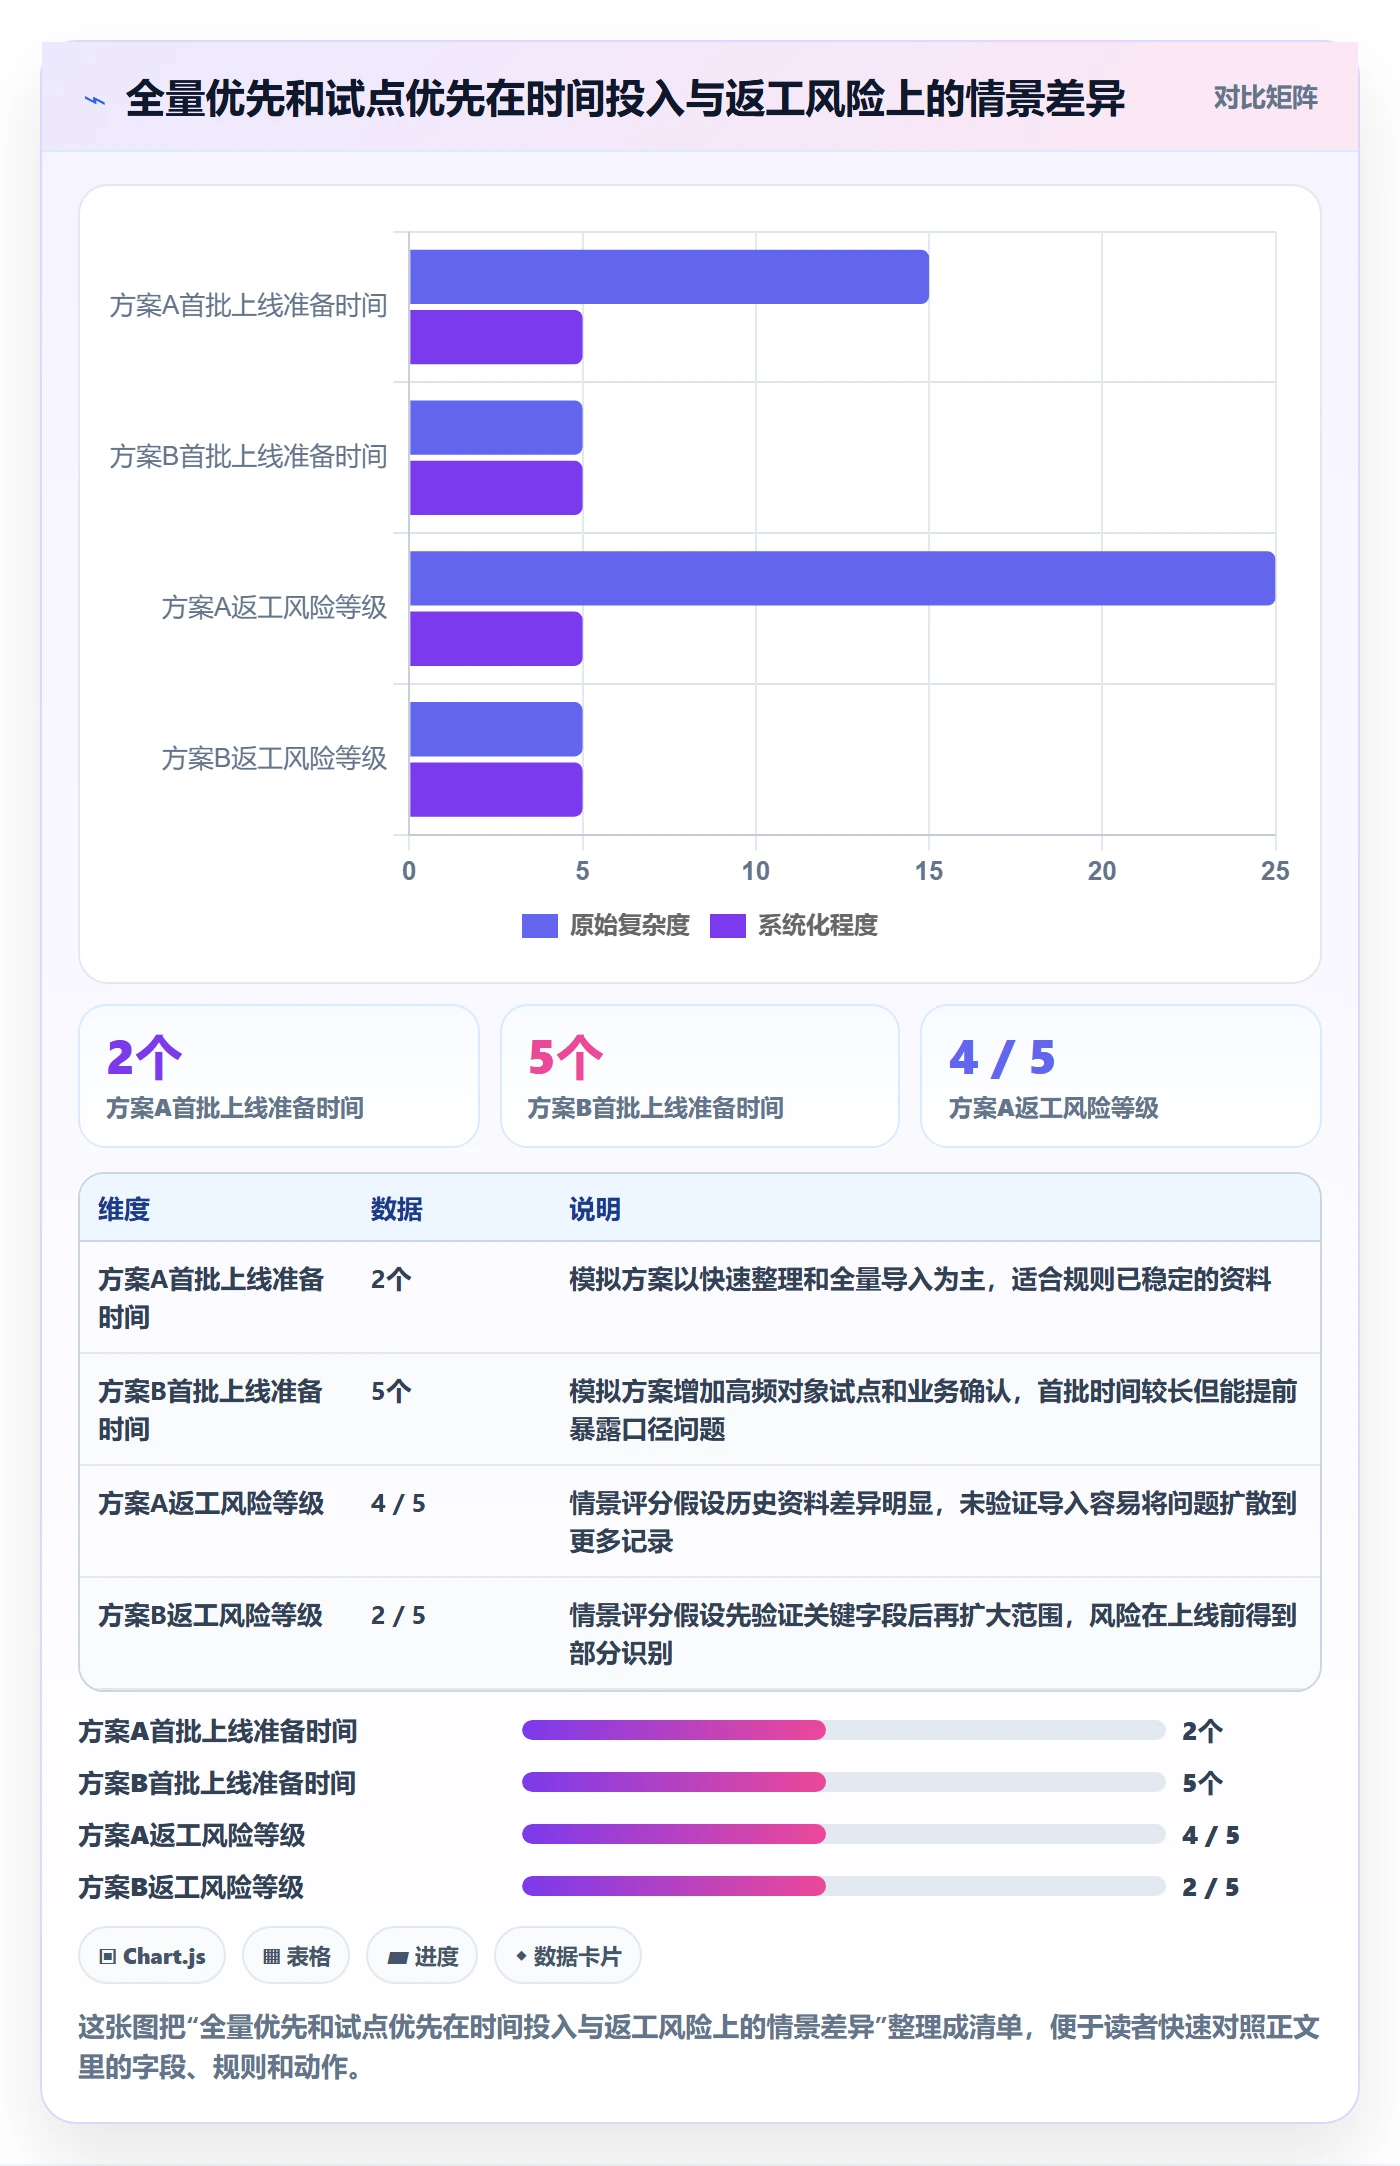Click chart axis label 方案A首批上线准备时间
Viewport: 1400px width, 2166px height.
248,306
